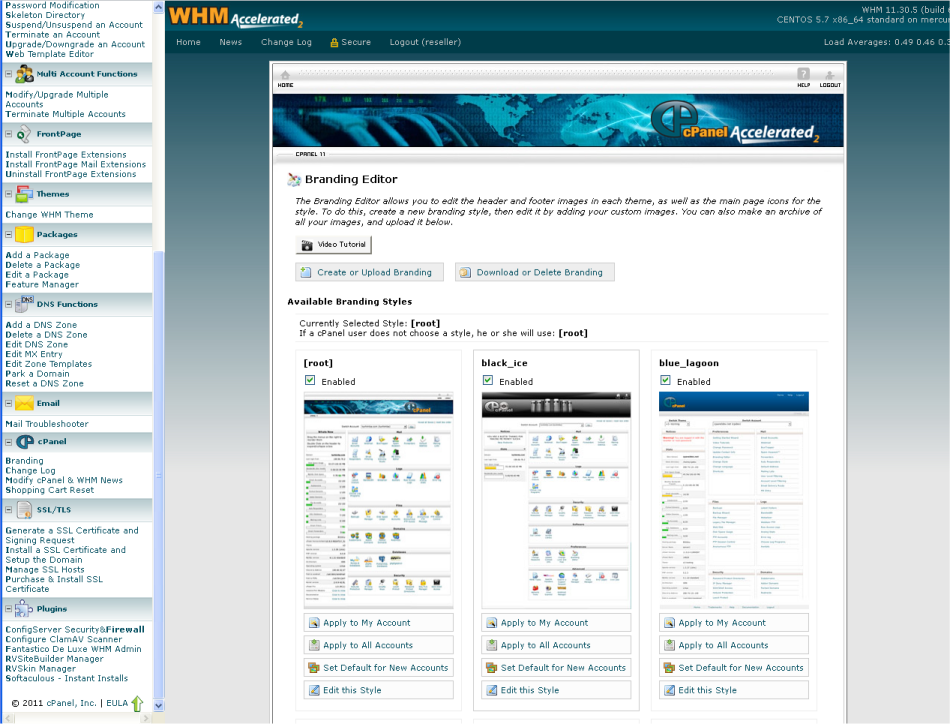The width and height of the screenshot is (950, 724).
Task: Toggle the Enabled checkbox for [root]
Action: (310, 380)
